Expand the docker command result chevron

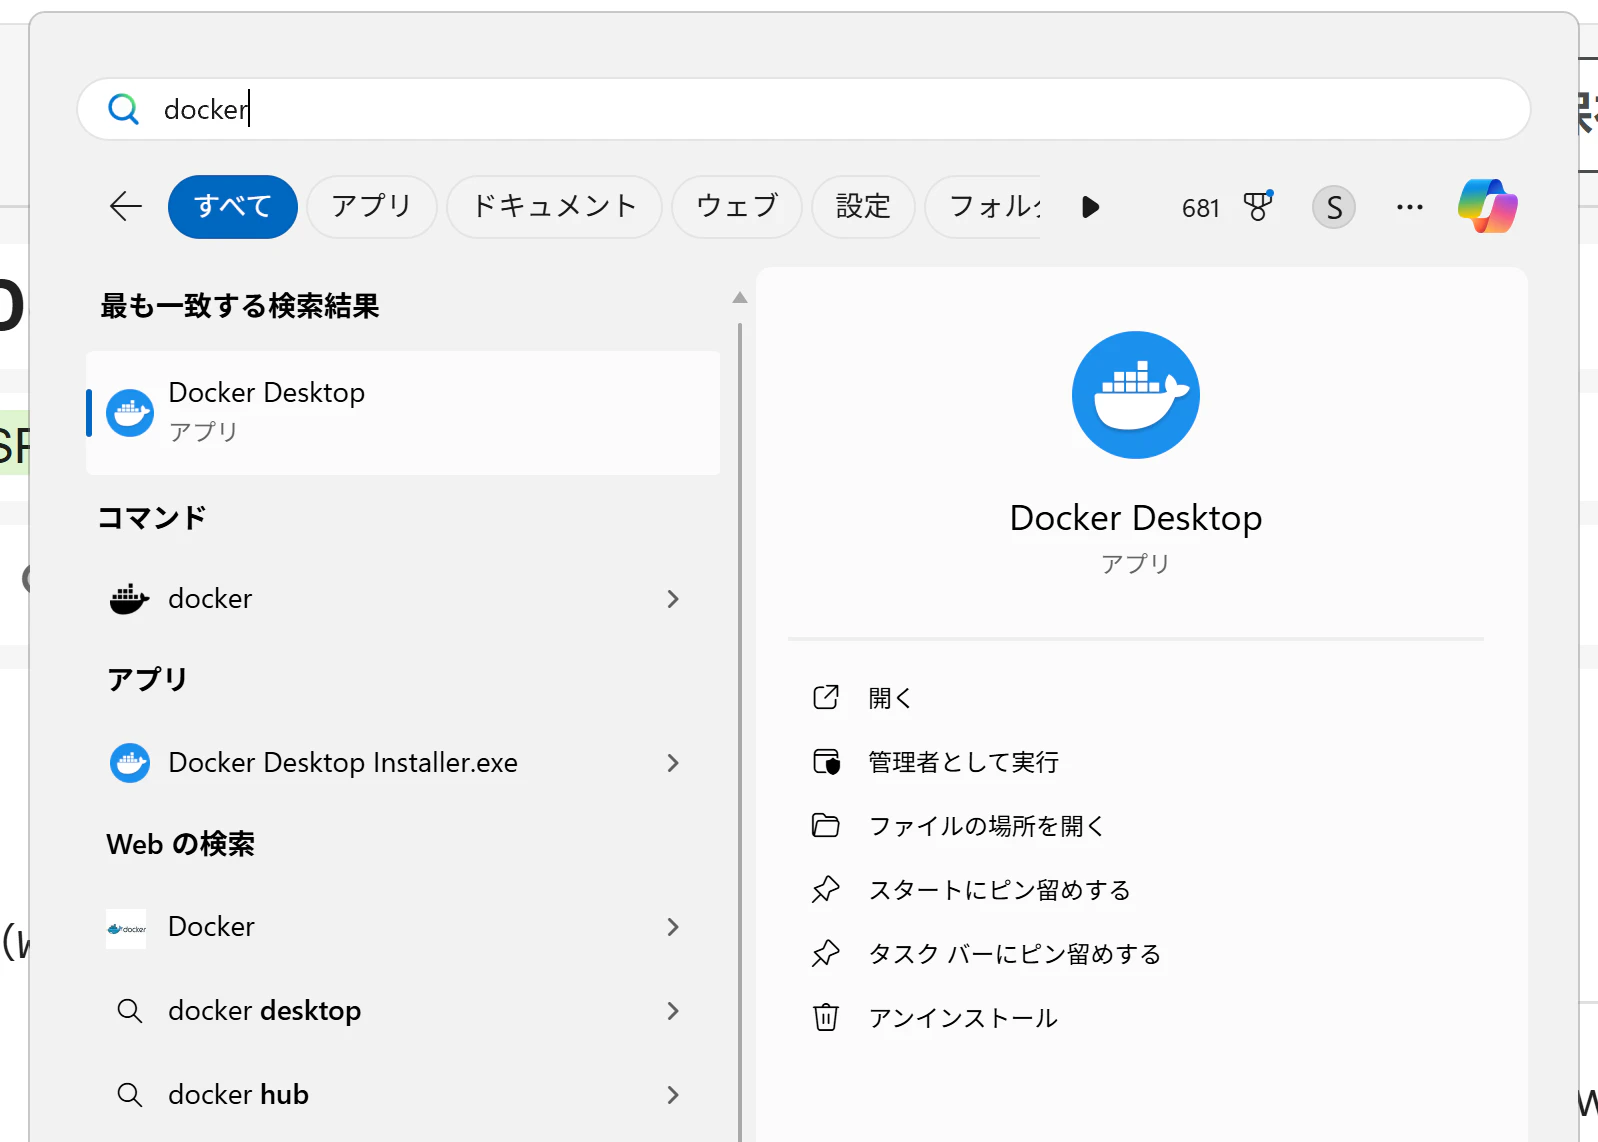click(x=673, y=599)
